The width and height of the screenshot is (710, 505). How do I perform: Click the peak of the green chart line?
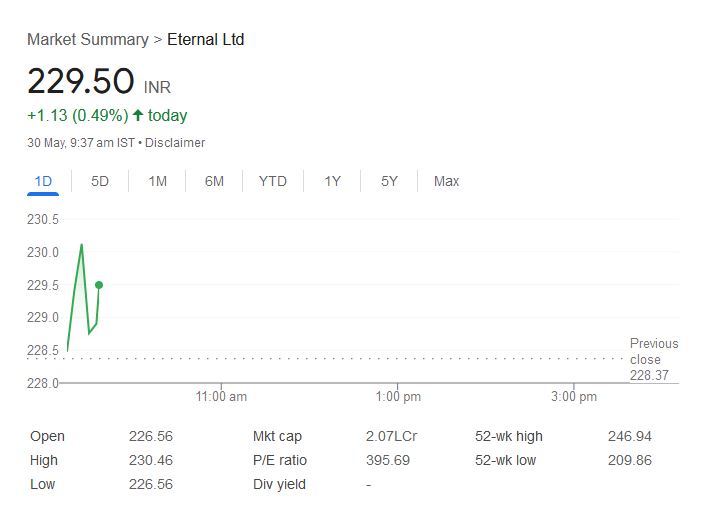81,245
